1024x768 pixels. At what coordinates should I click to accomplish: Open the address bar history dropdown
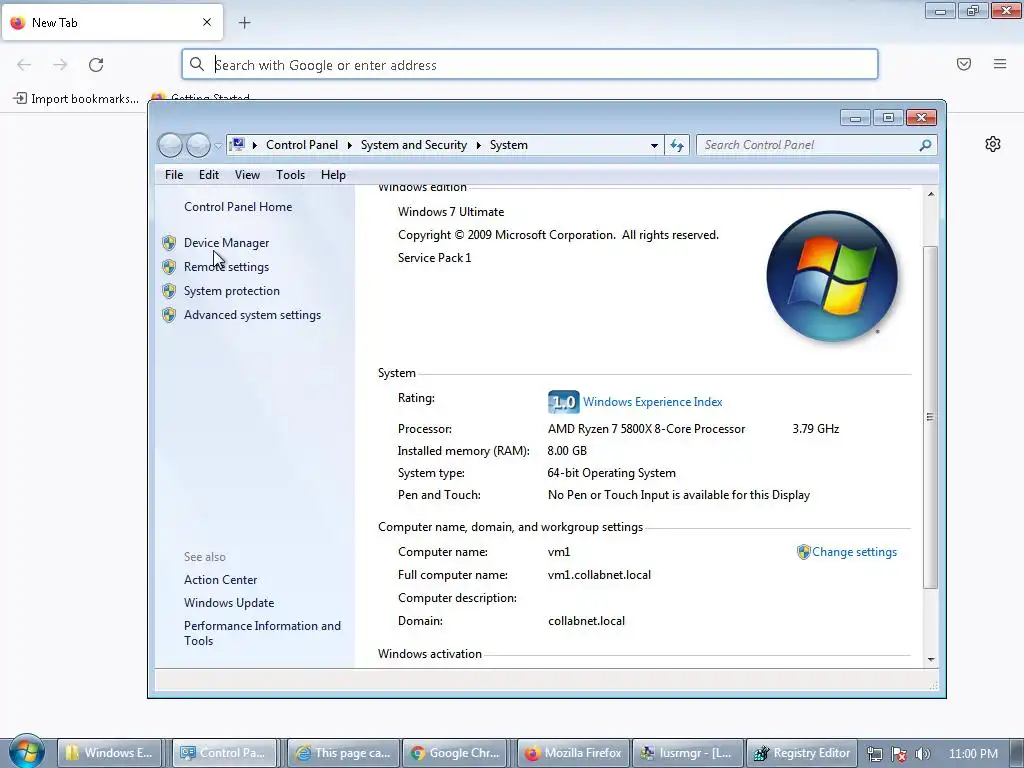click(x=654, y=146)
